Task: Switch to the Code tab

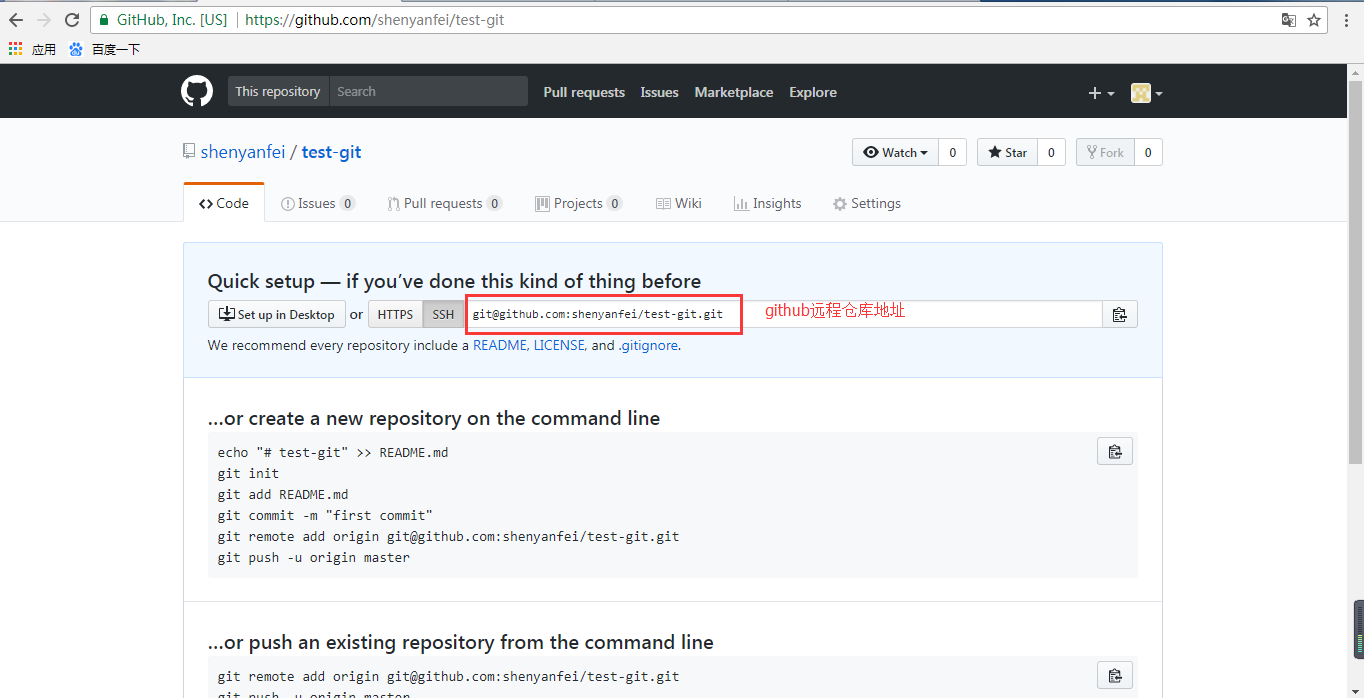Action: pos(224,203)
